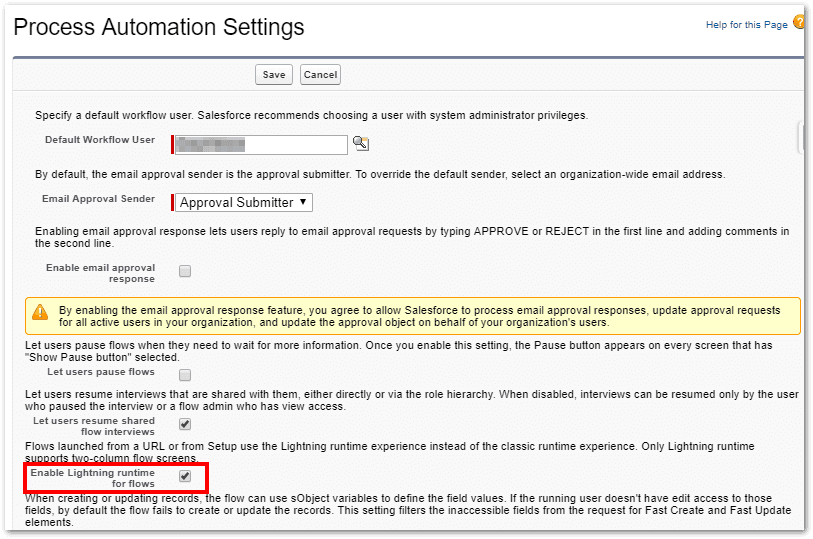The height and width of the screenshot is (539, 813).
Task: Open the Help for this Page link
Action: point(746,24)
